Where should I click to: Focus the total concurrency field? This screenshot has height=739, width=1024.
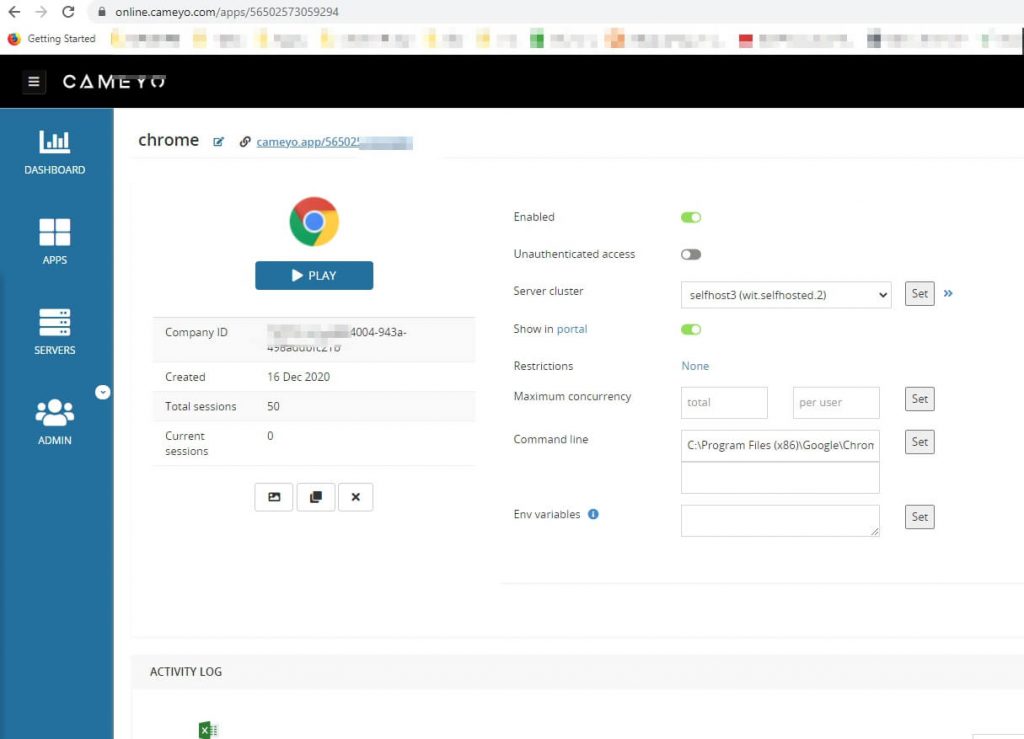724,403
